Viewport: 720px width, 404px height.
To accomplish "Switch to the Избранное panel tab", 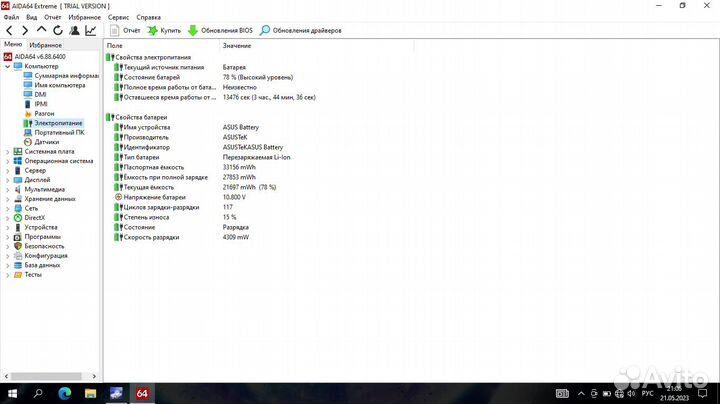I will point(45,45).
